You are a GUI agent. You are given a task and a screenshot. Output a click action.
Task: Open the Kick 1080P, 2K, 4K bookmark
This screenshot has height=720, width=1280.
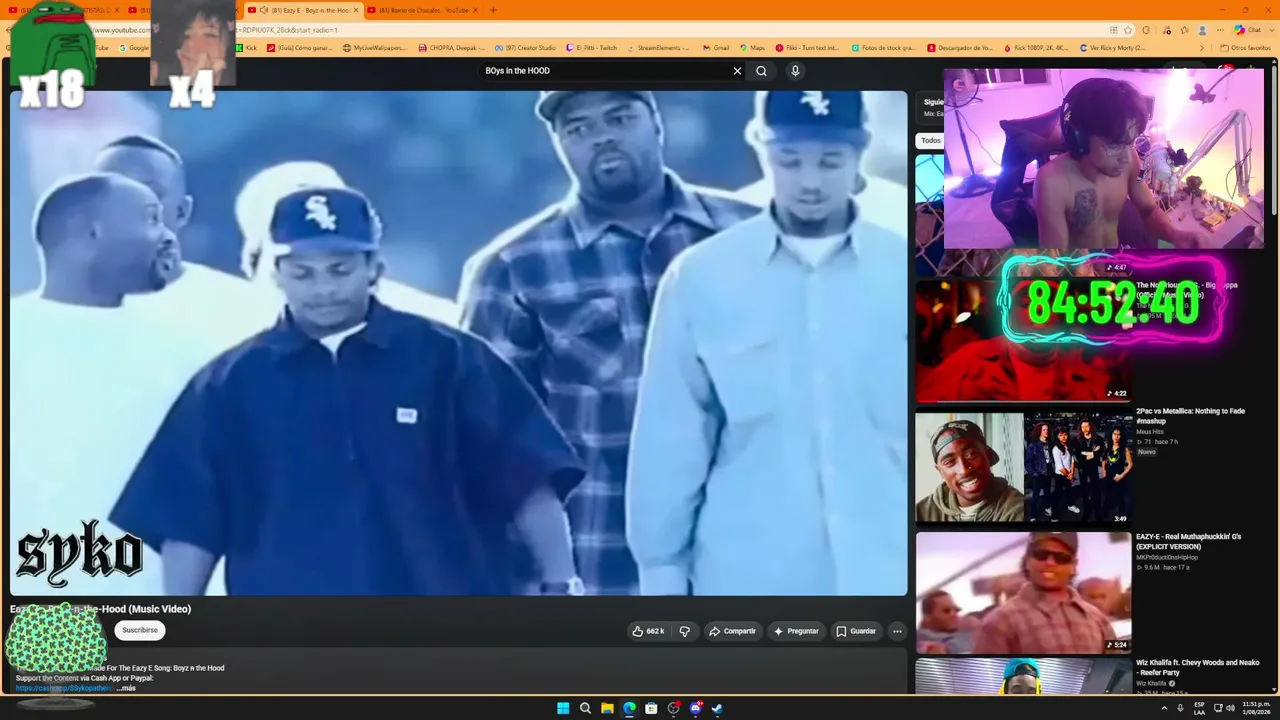point(1035,47)
